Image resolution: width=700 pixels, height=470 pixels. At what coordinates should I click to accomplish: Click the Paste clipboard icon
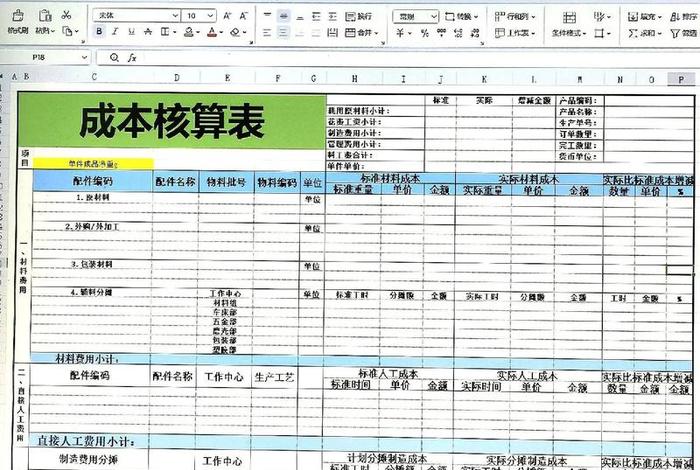45,16
